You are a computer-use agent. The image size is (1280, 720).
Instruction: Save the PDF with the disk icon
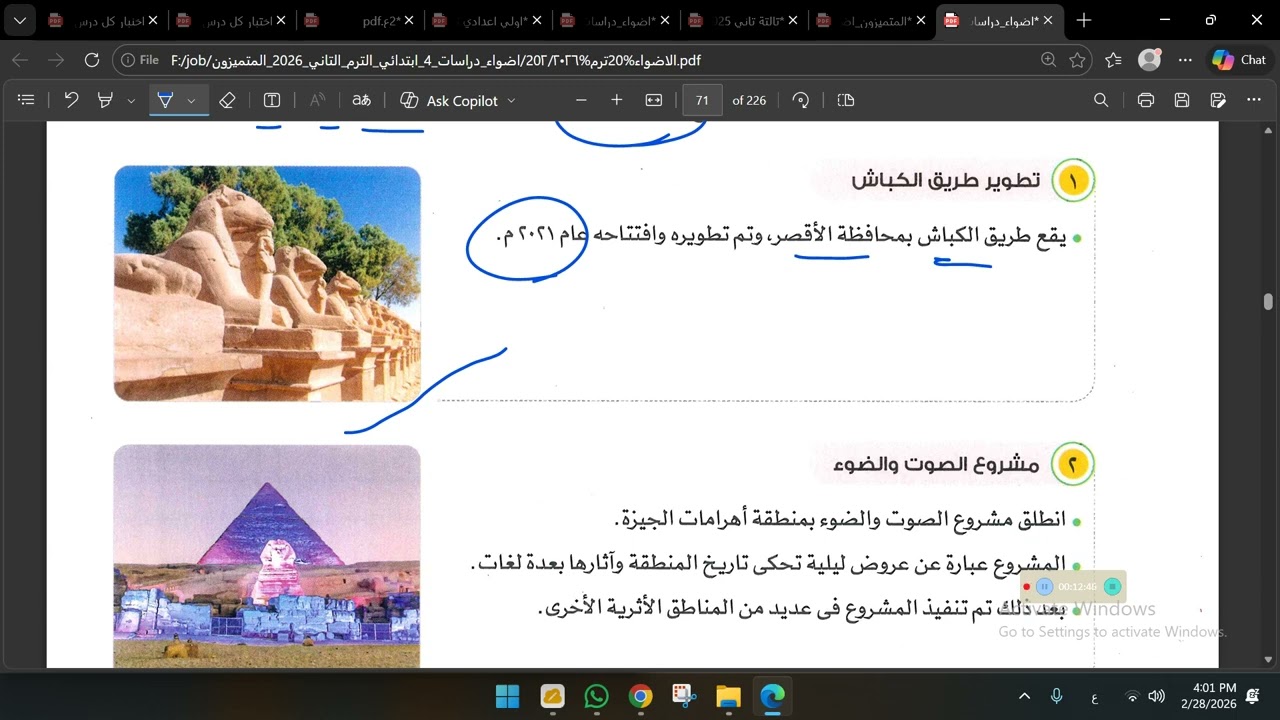click(1182, 100)
